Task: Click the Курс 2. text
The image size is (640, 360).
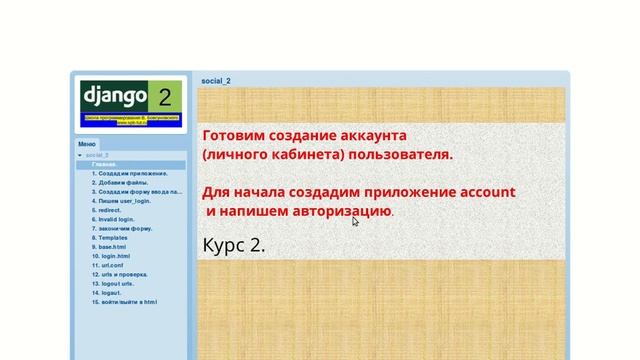Action: click(234, 245)
